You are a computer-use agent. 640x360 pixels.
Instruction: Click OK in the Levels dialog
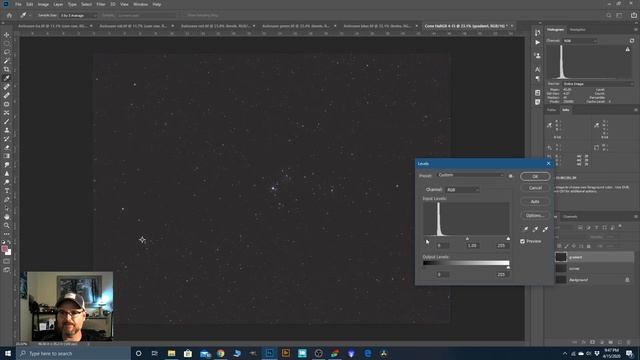535,177
